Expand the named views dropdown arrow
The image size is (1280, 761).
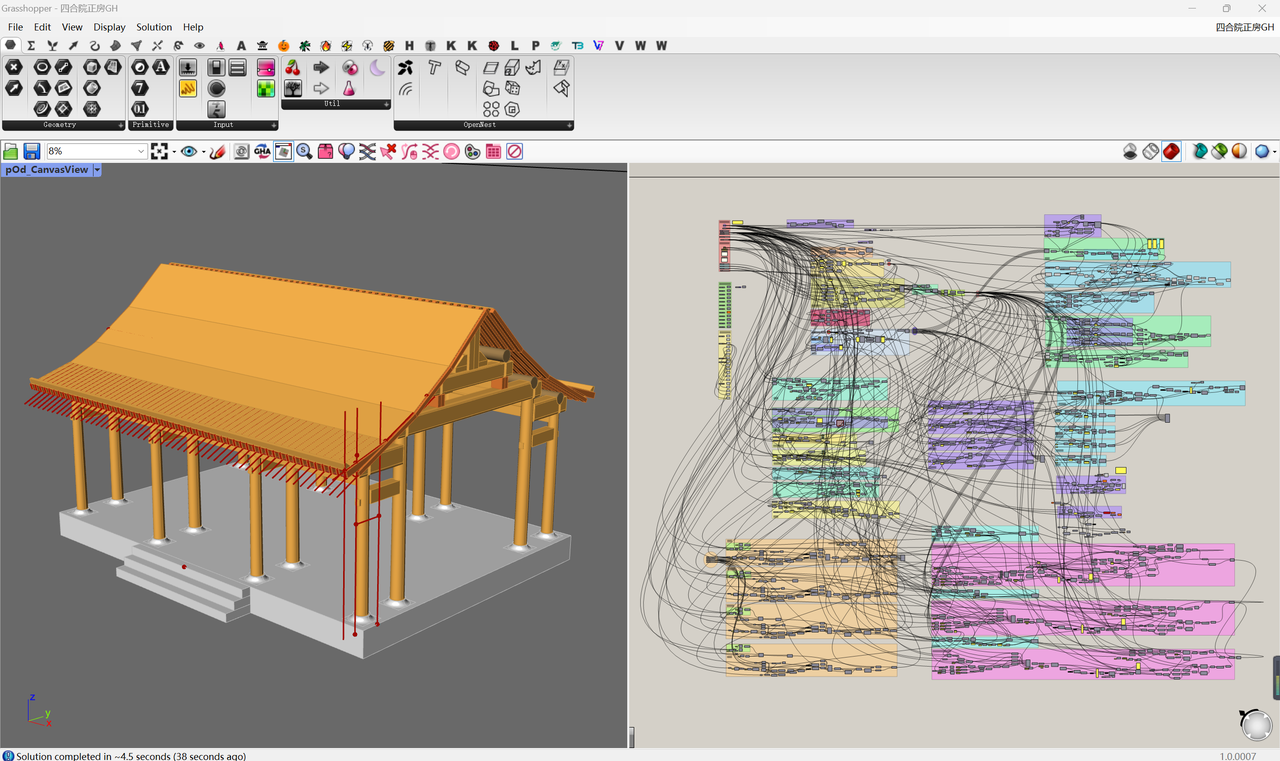pyautogui.click(x=203, y=152)
